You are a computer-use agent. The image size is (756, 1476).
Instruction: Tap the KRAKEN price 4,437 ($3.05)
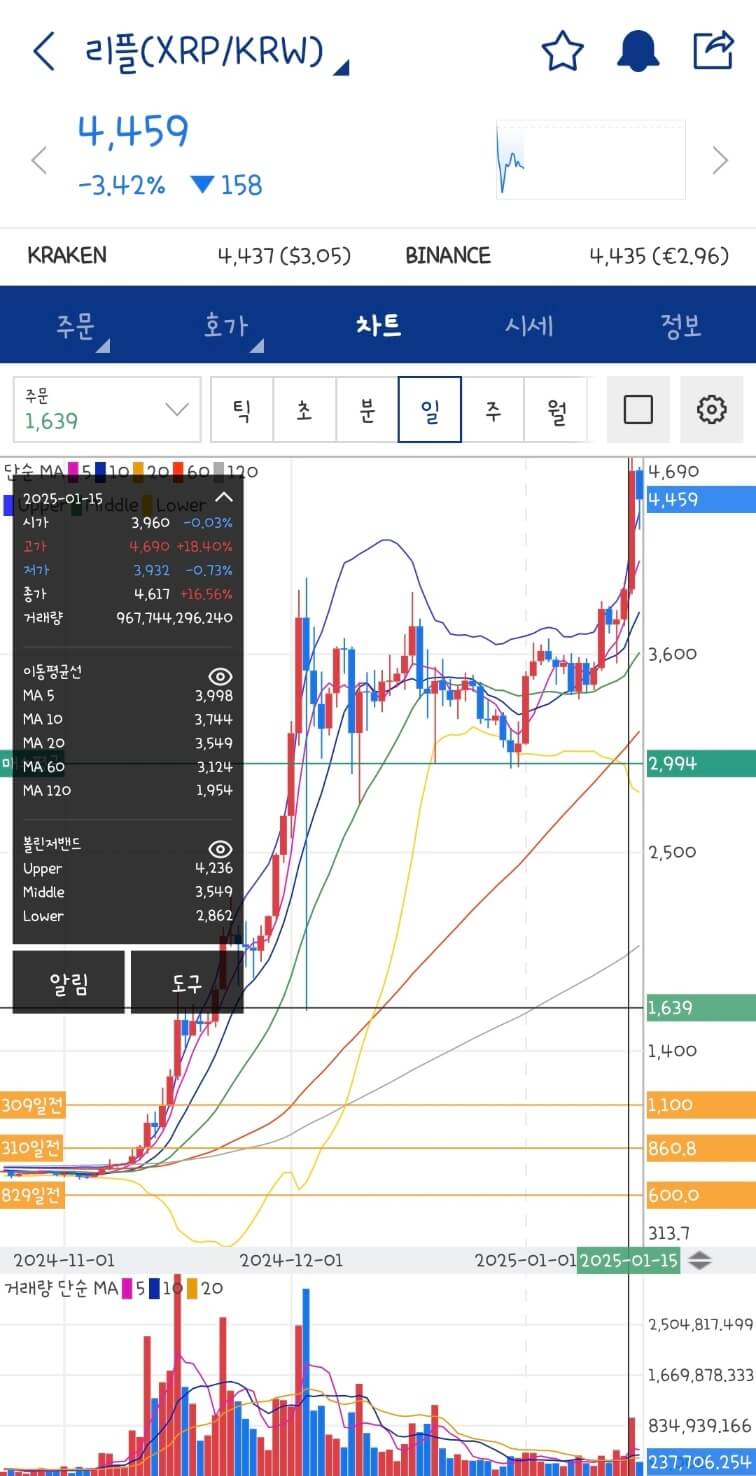pyautogui.click(x=284, y=256)
